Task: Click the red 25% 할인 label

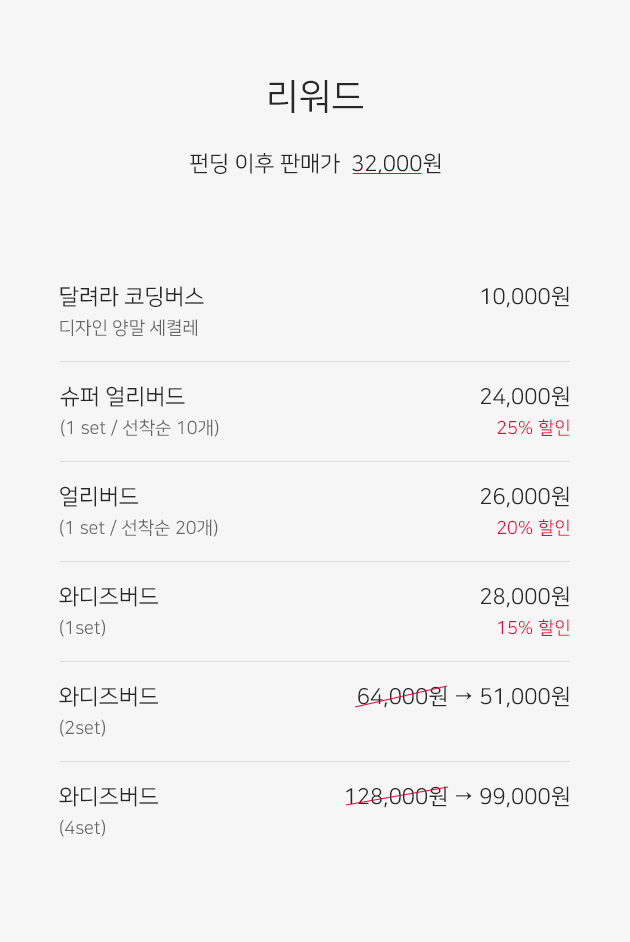Action: 533,427
